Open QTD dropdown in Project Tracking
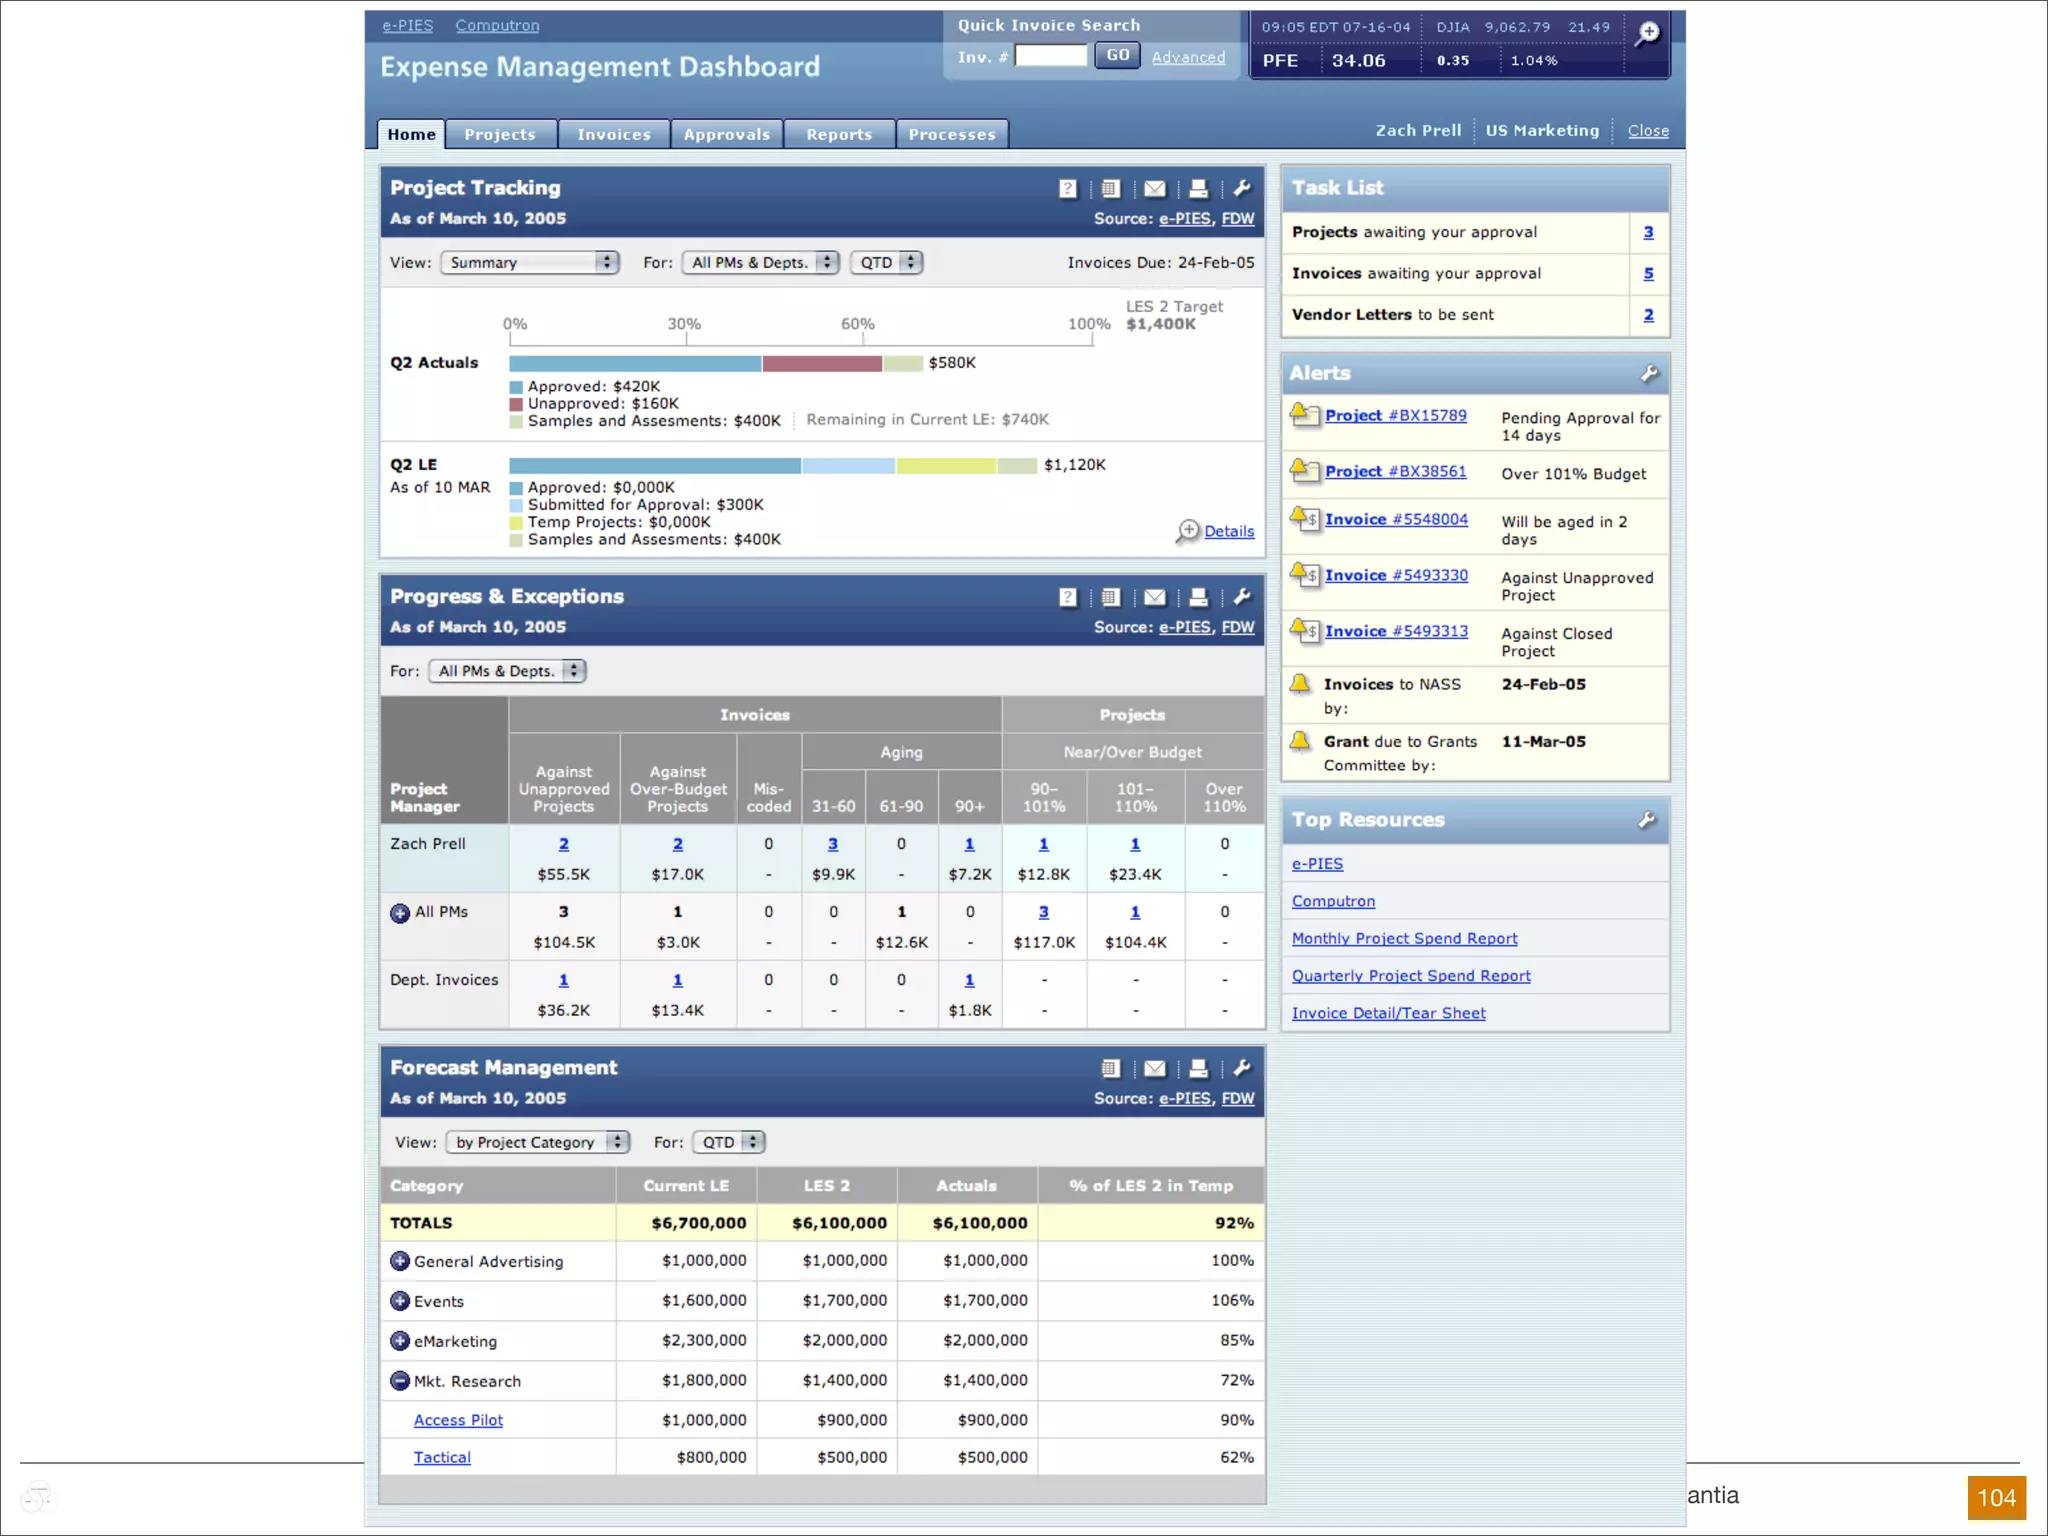 coord(886,262)
